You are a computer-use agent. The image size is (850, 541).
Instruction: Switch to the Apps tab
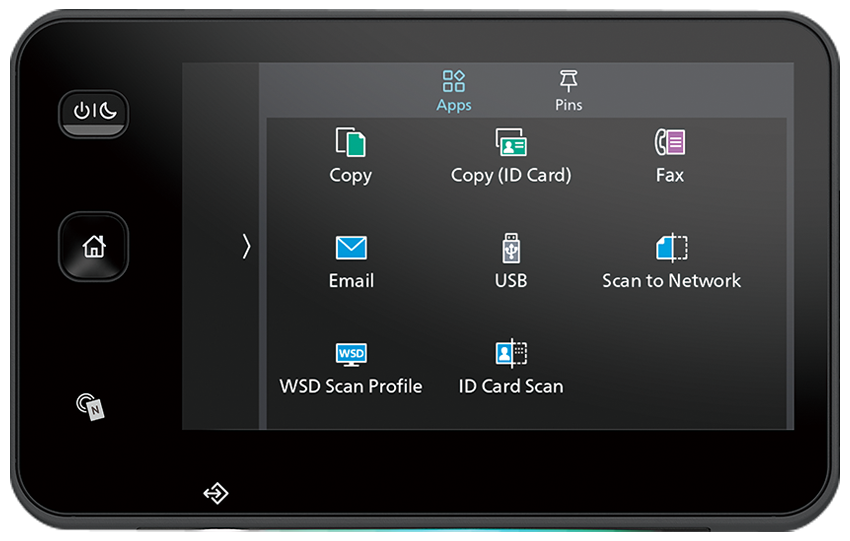click(454, 90)
